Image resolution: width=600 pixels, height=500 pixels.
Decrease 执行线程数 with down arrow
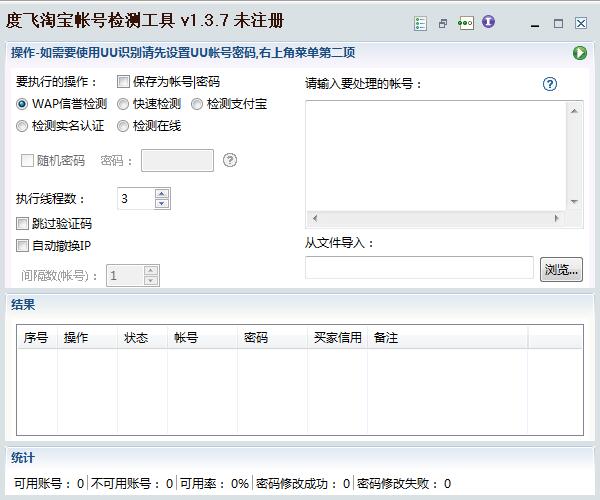[162, 204]
